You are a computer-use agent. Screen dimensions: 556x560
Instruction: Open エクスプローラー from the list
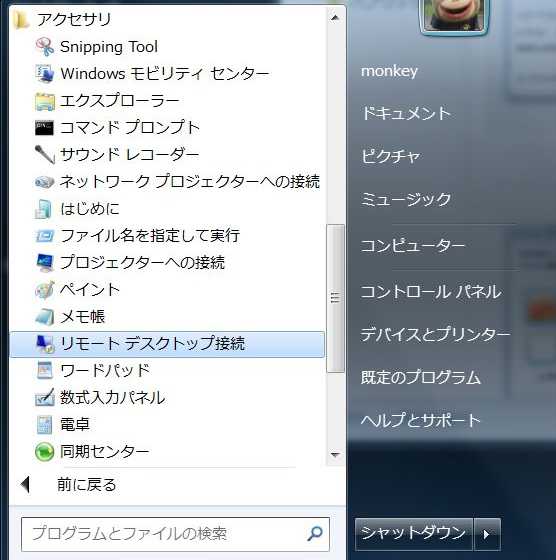167,101
